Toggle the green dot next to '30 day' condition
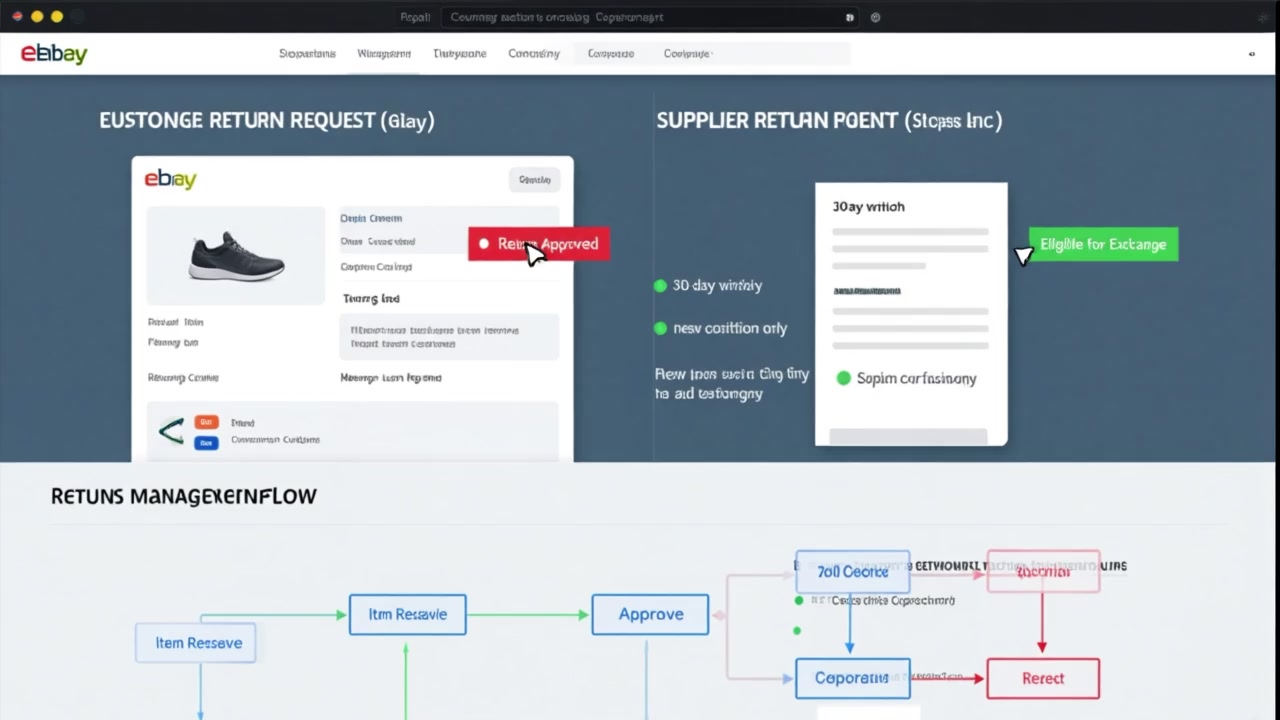This screenshot has height=720, width=1280. click(x=660, y=286)
